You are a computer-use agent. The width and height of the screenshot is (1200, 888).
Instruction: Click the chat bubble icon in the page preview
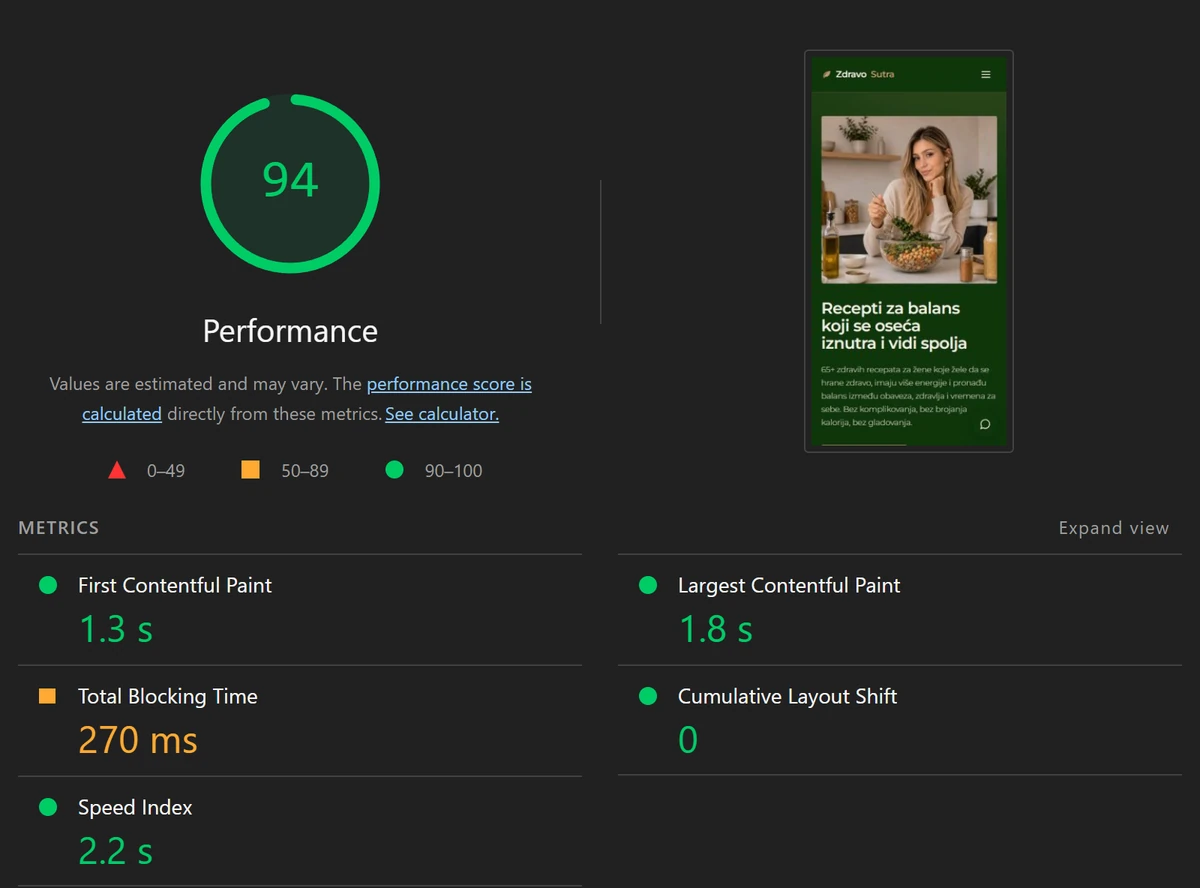(984, 424)
